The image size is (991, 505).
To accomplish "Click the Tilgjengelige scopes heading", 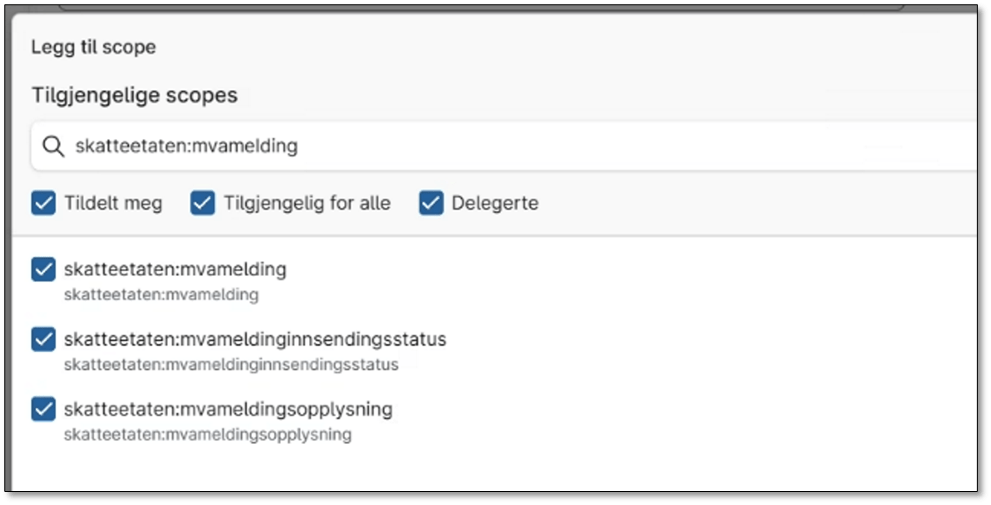I will tap(134, 96).
